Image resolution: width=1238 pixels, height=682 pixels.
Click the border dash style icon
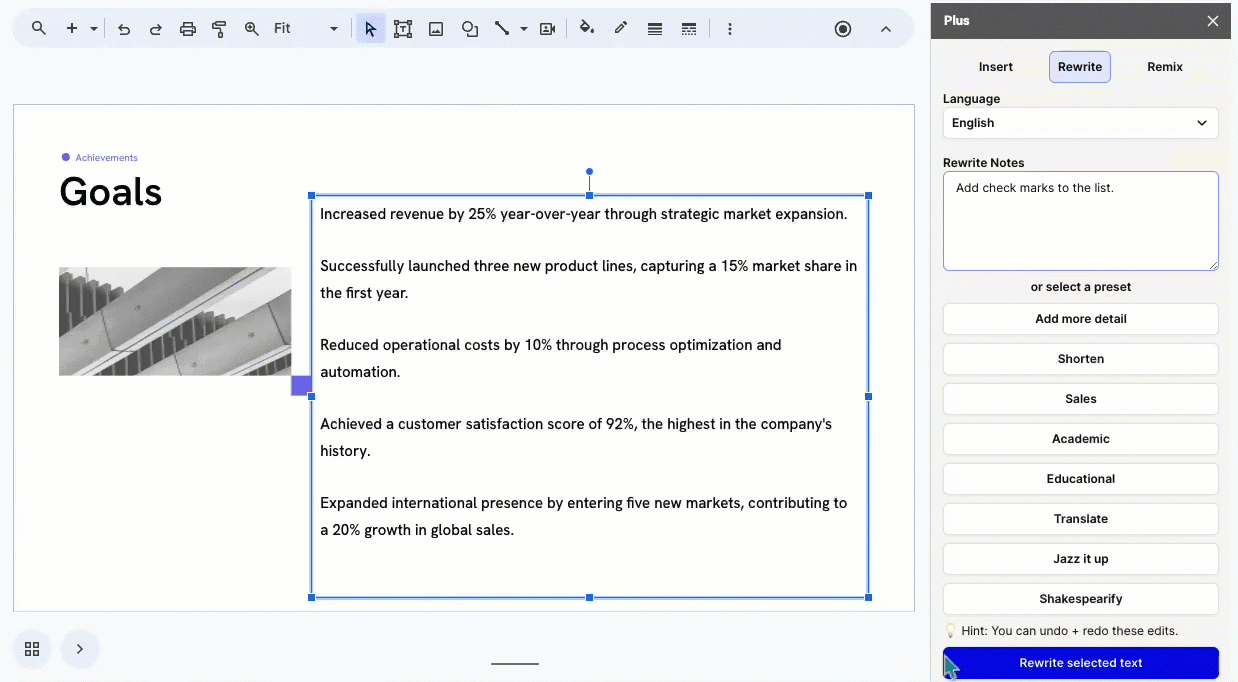tap(689, 29)
